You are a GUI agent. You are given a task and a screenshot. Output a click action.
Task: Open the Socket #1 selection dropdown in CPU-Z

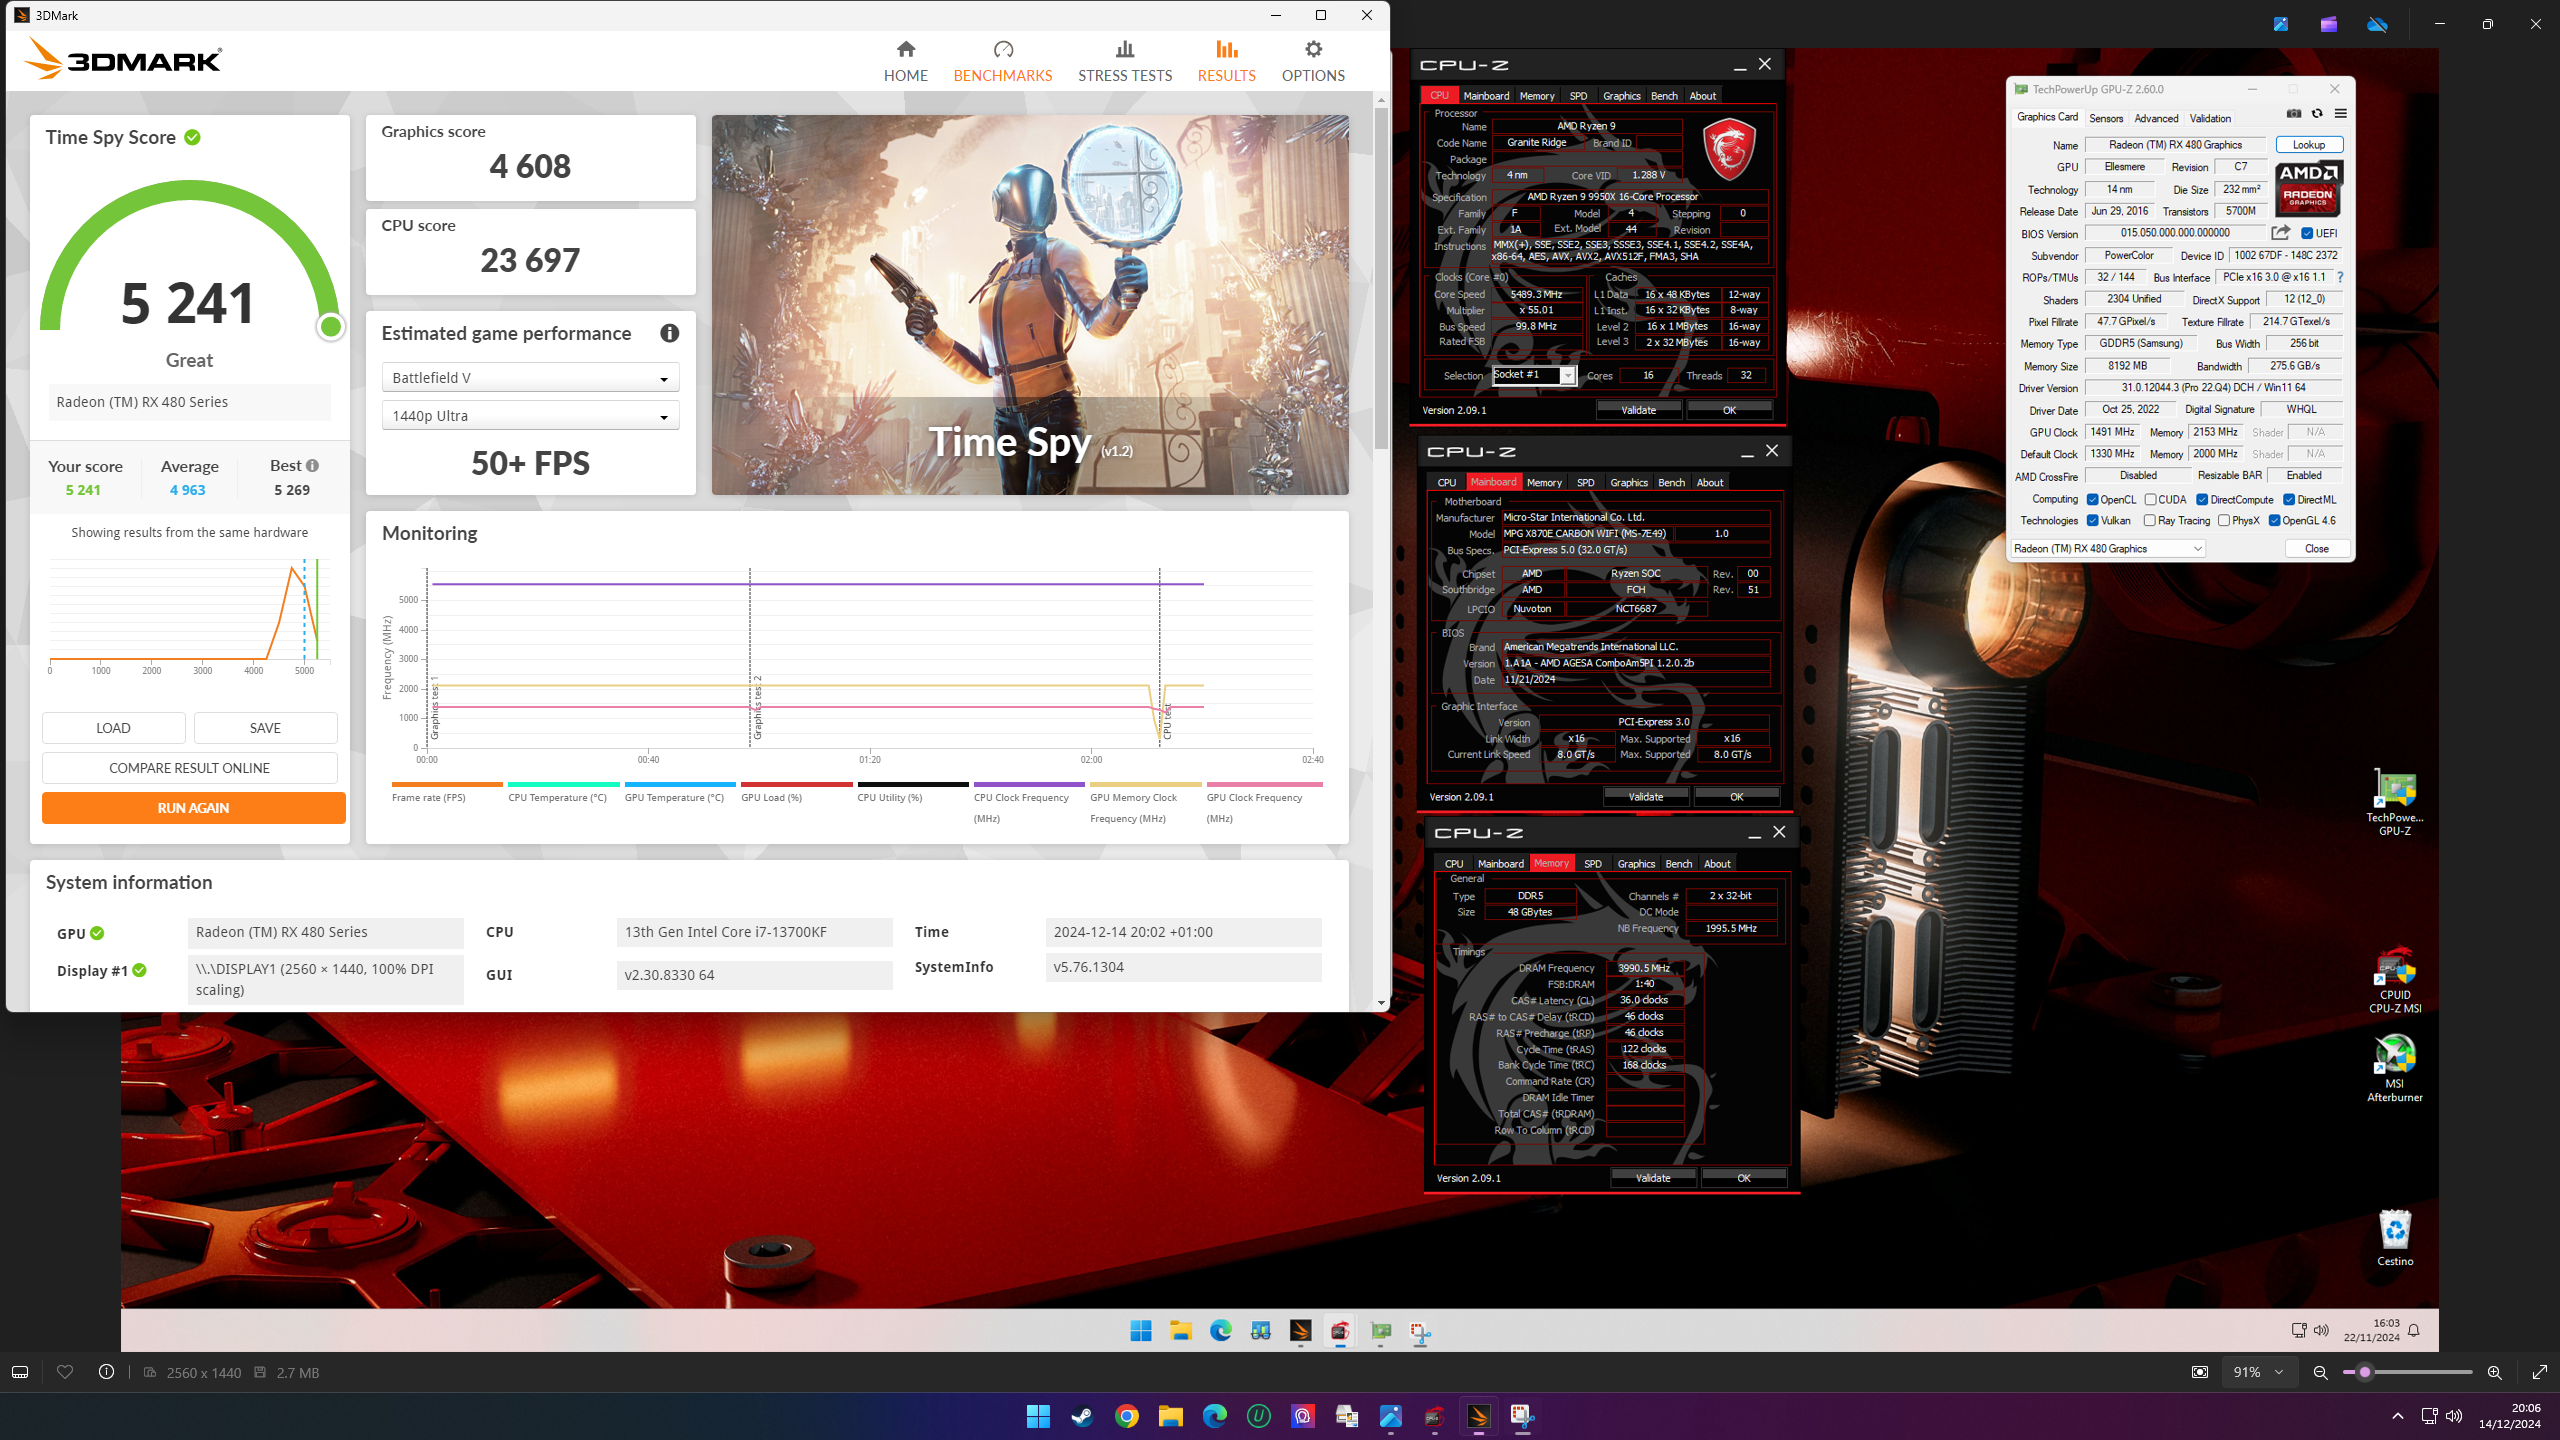click(1533, 375)
